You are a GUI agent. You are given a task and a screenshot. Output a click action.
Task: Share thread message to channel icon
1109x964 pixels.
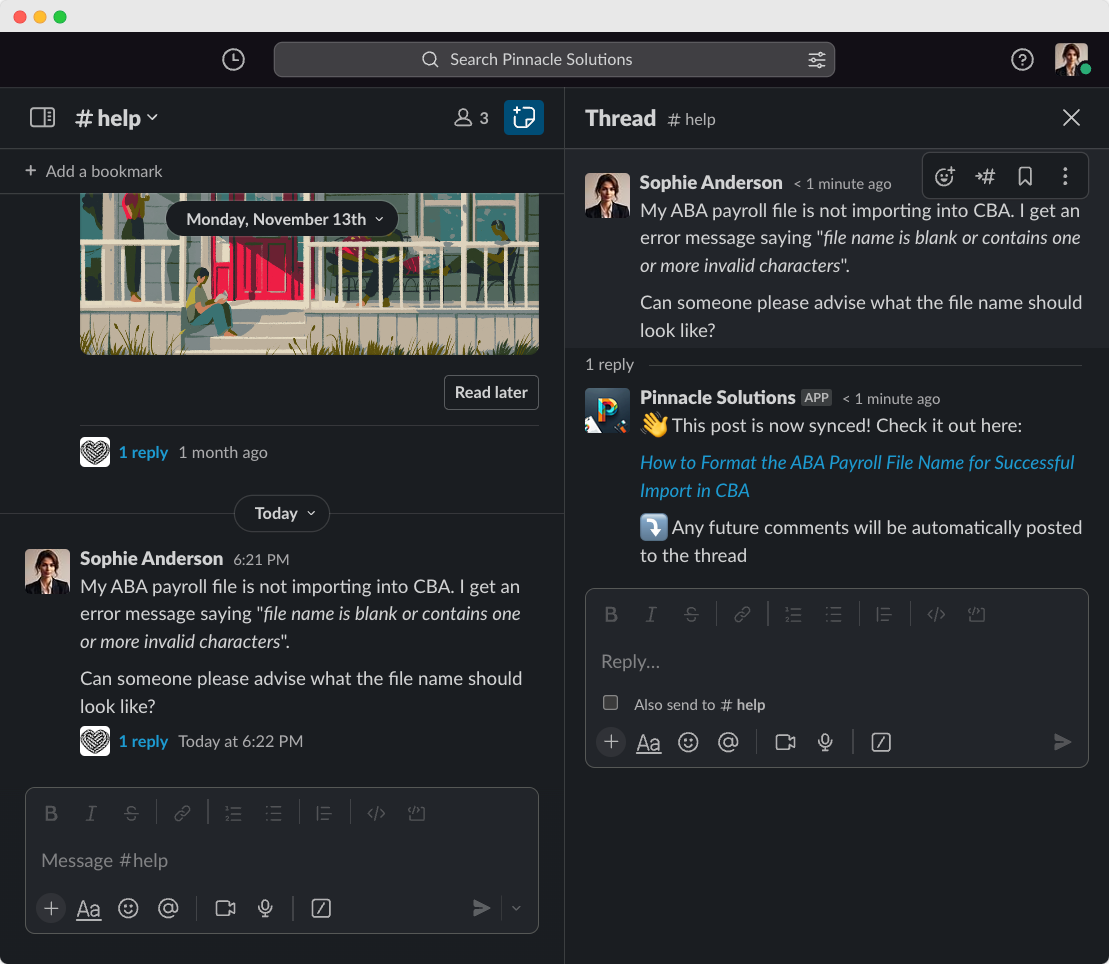point(985,176)
